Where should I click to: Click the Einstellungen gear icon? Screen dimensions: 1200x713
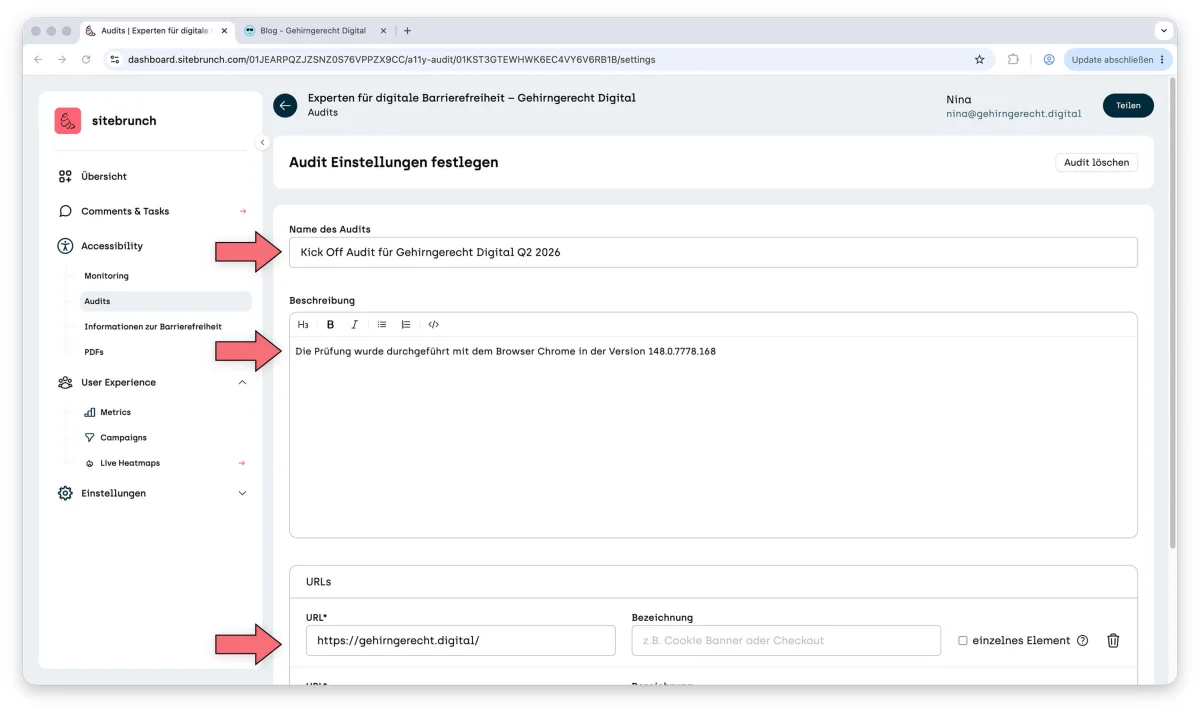click(x=65, y=493)
